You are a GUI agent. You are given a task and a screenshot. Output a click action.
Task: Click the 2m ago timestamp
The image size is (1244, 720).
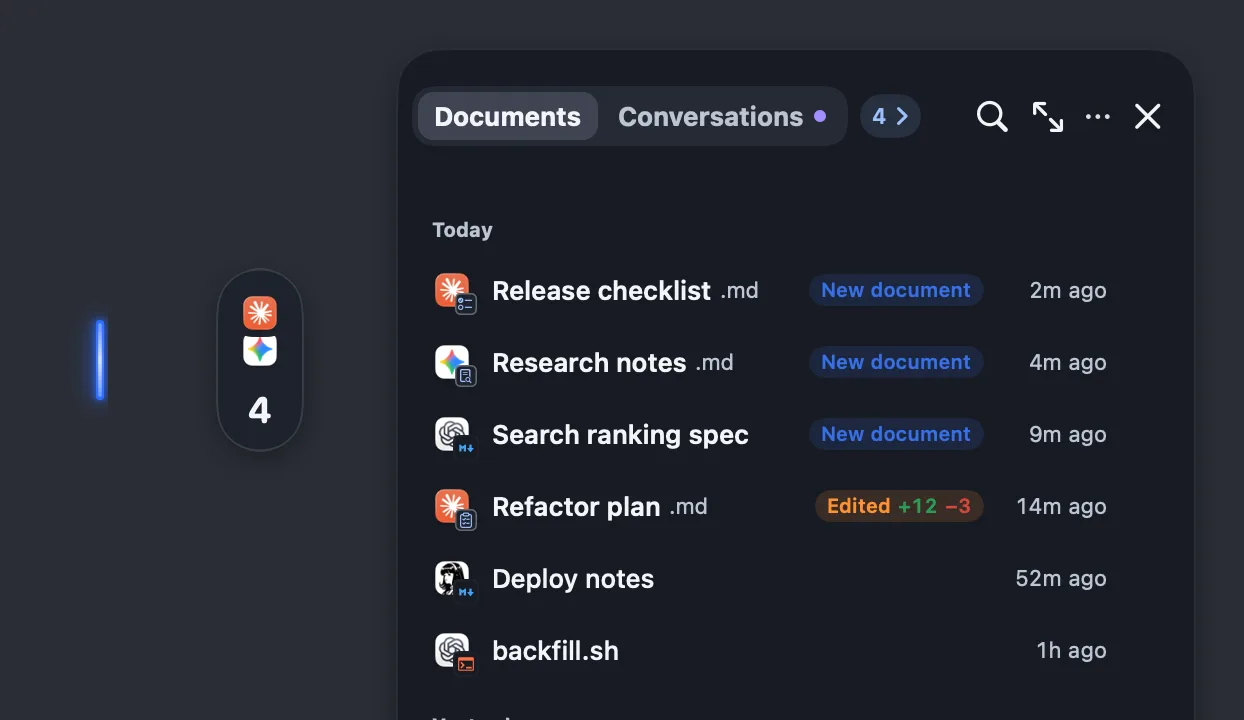[x=1068, y=291]
